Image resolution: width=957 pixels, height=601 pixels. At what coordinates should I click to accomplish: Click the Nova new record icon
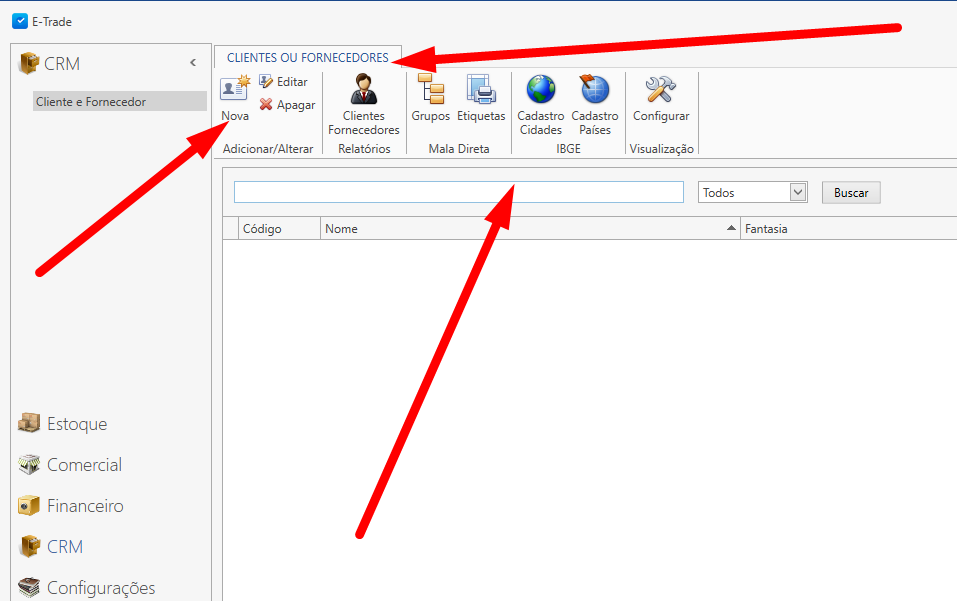tap(234, 90)
